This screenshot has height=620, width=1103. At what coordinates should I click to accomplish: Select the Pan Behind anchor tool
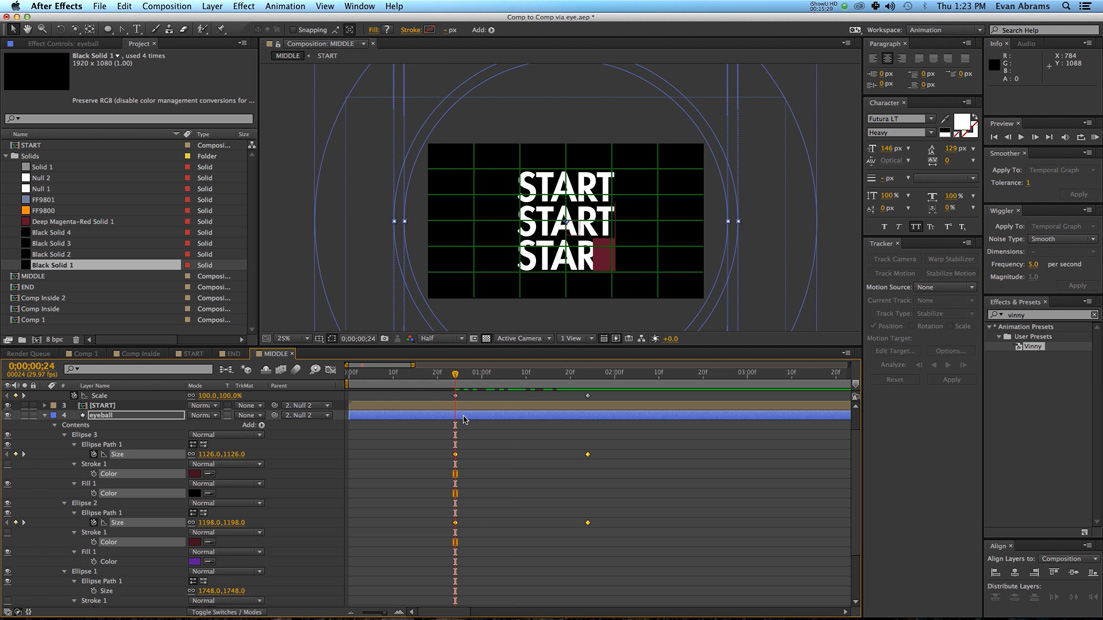[89, 30]
